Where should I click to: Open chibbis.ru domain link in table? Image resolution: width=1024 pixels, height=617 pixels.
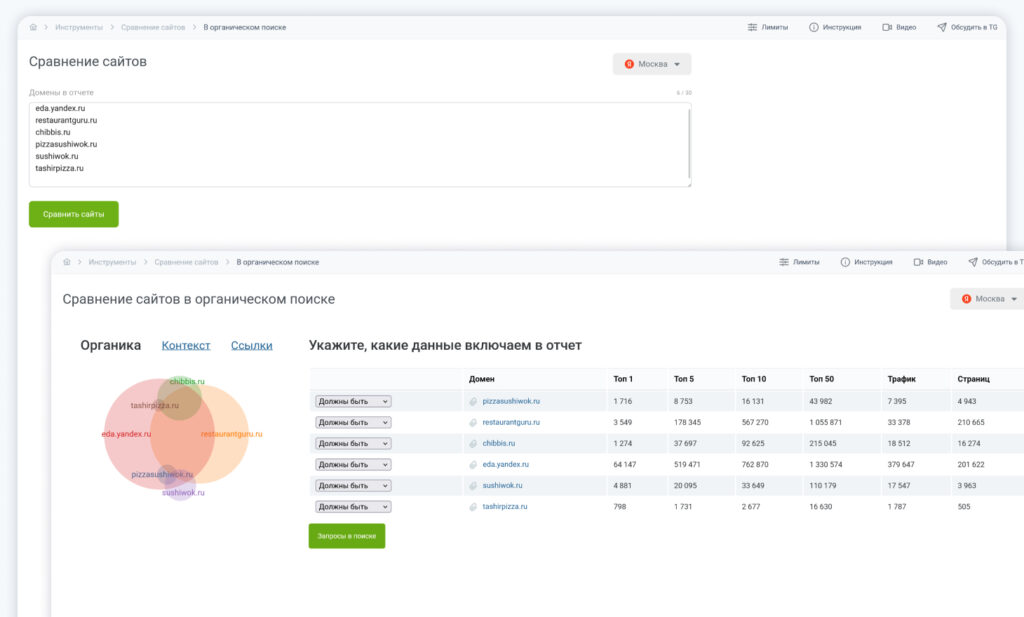(498, 443)
